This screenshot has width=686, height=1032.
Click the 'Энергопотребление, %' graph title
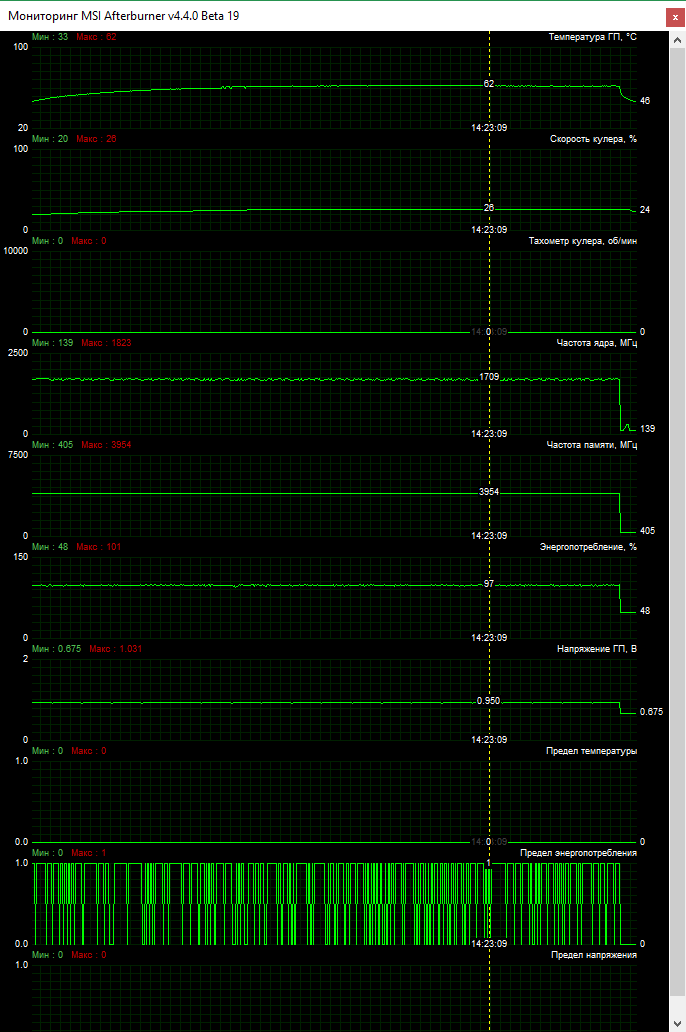[x=588, y=547]
